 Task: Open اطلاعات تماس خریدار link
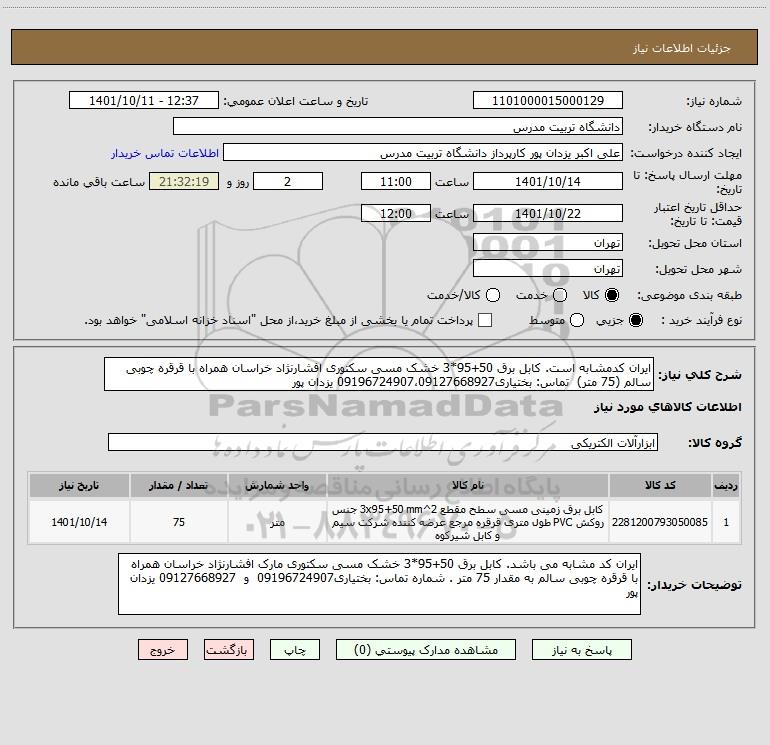pyautogui.click(x=165, y=153)
